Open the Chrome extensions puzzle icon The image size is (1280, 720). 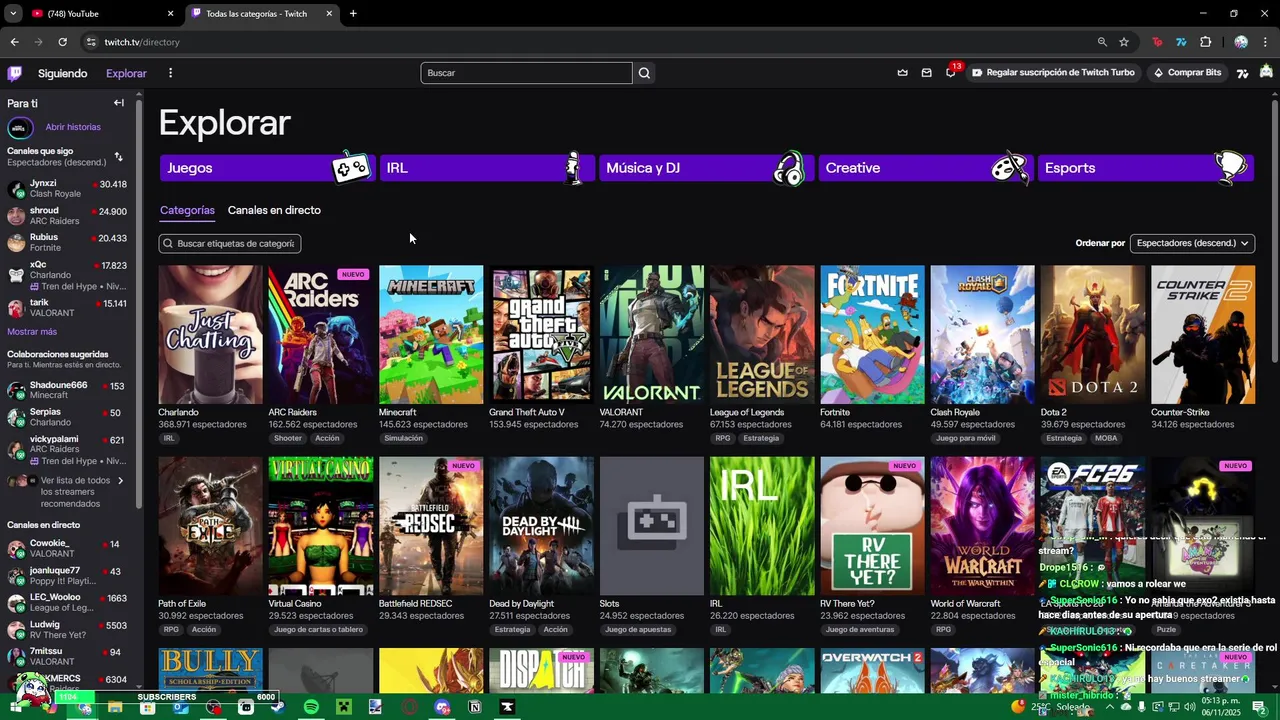pos(1205,42)
